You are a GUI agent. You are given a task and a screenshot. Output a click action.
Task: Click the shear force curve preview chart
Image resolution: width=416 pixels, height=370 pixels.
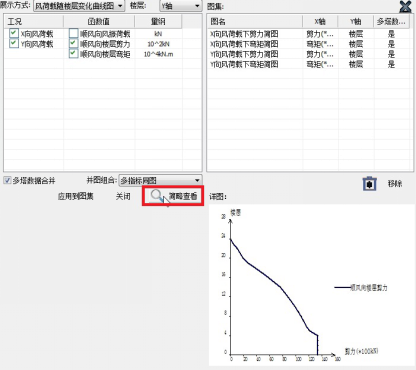click(312, 285)
